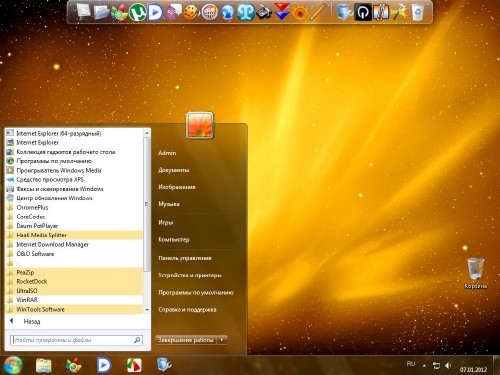
Task: Launch Daum PotPlayer from the top dock
Action: pos(155,12)
